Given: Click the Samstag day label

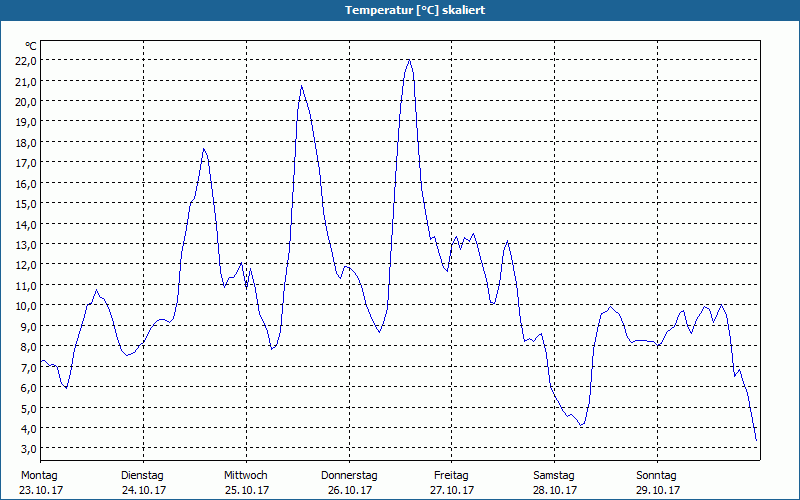Looking at the screenshot, I should coord(554,476).
